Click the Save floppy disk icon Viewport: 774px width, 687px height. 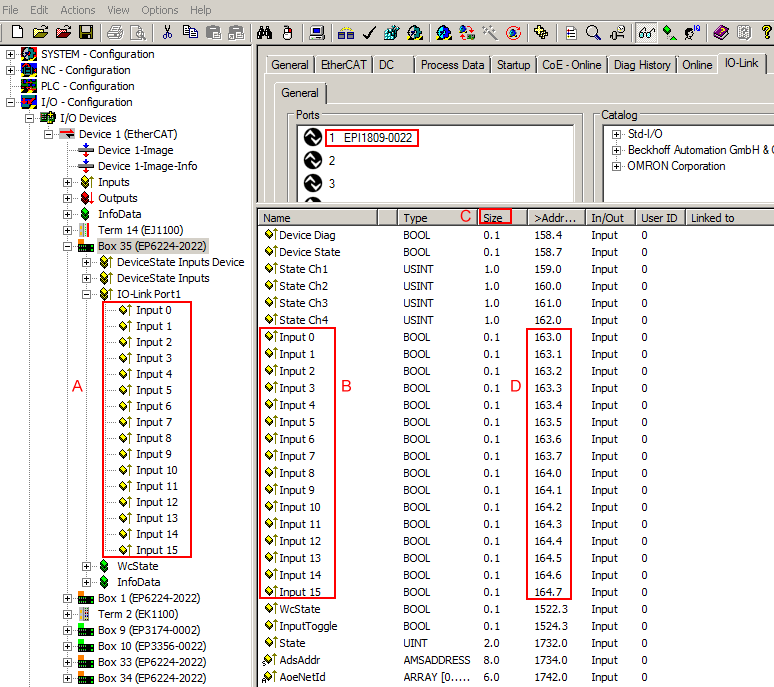[x=86, y=33]
